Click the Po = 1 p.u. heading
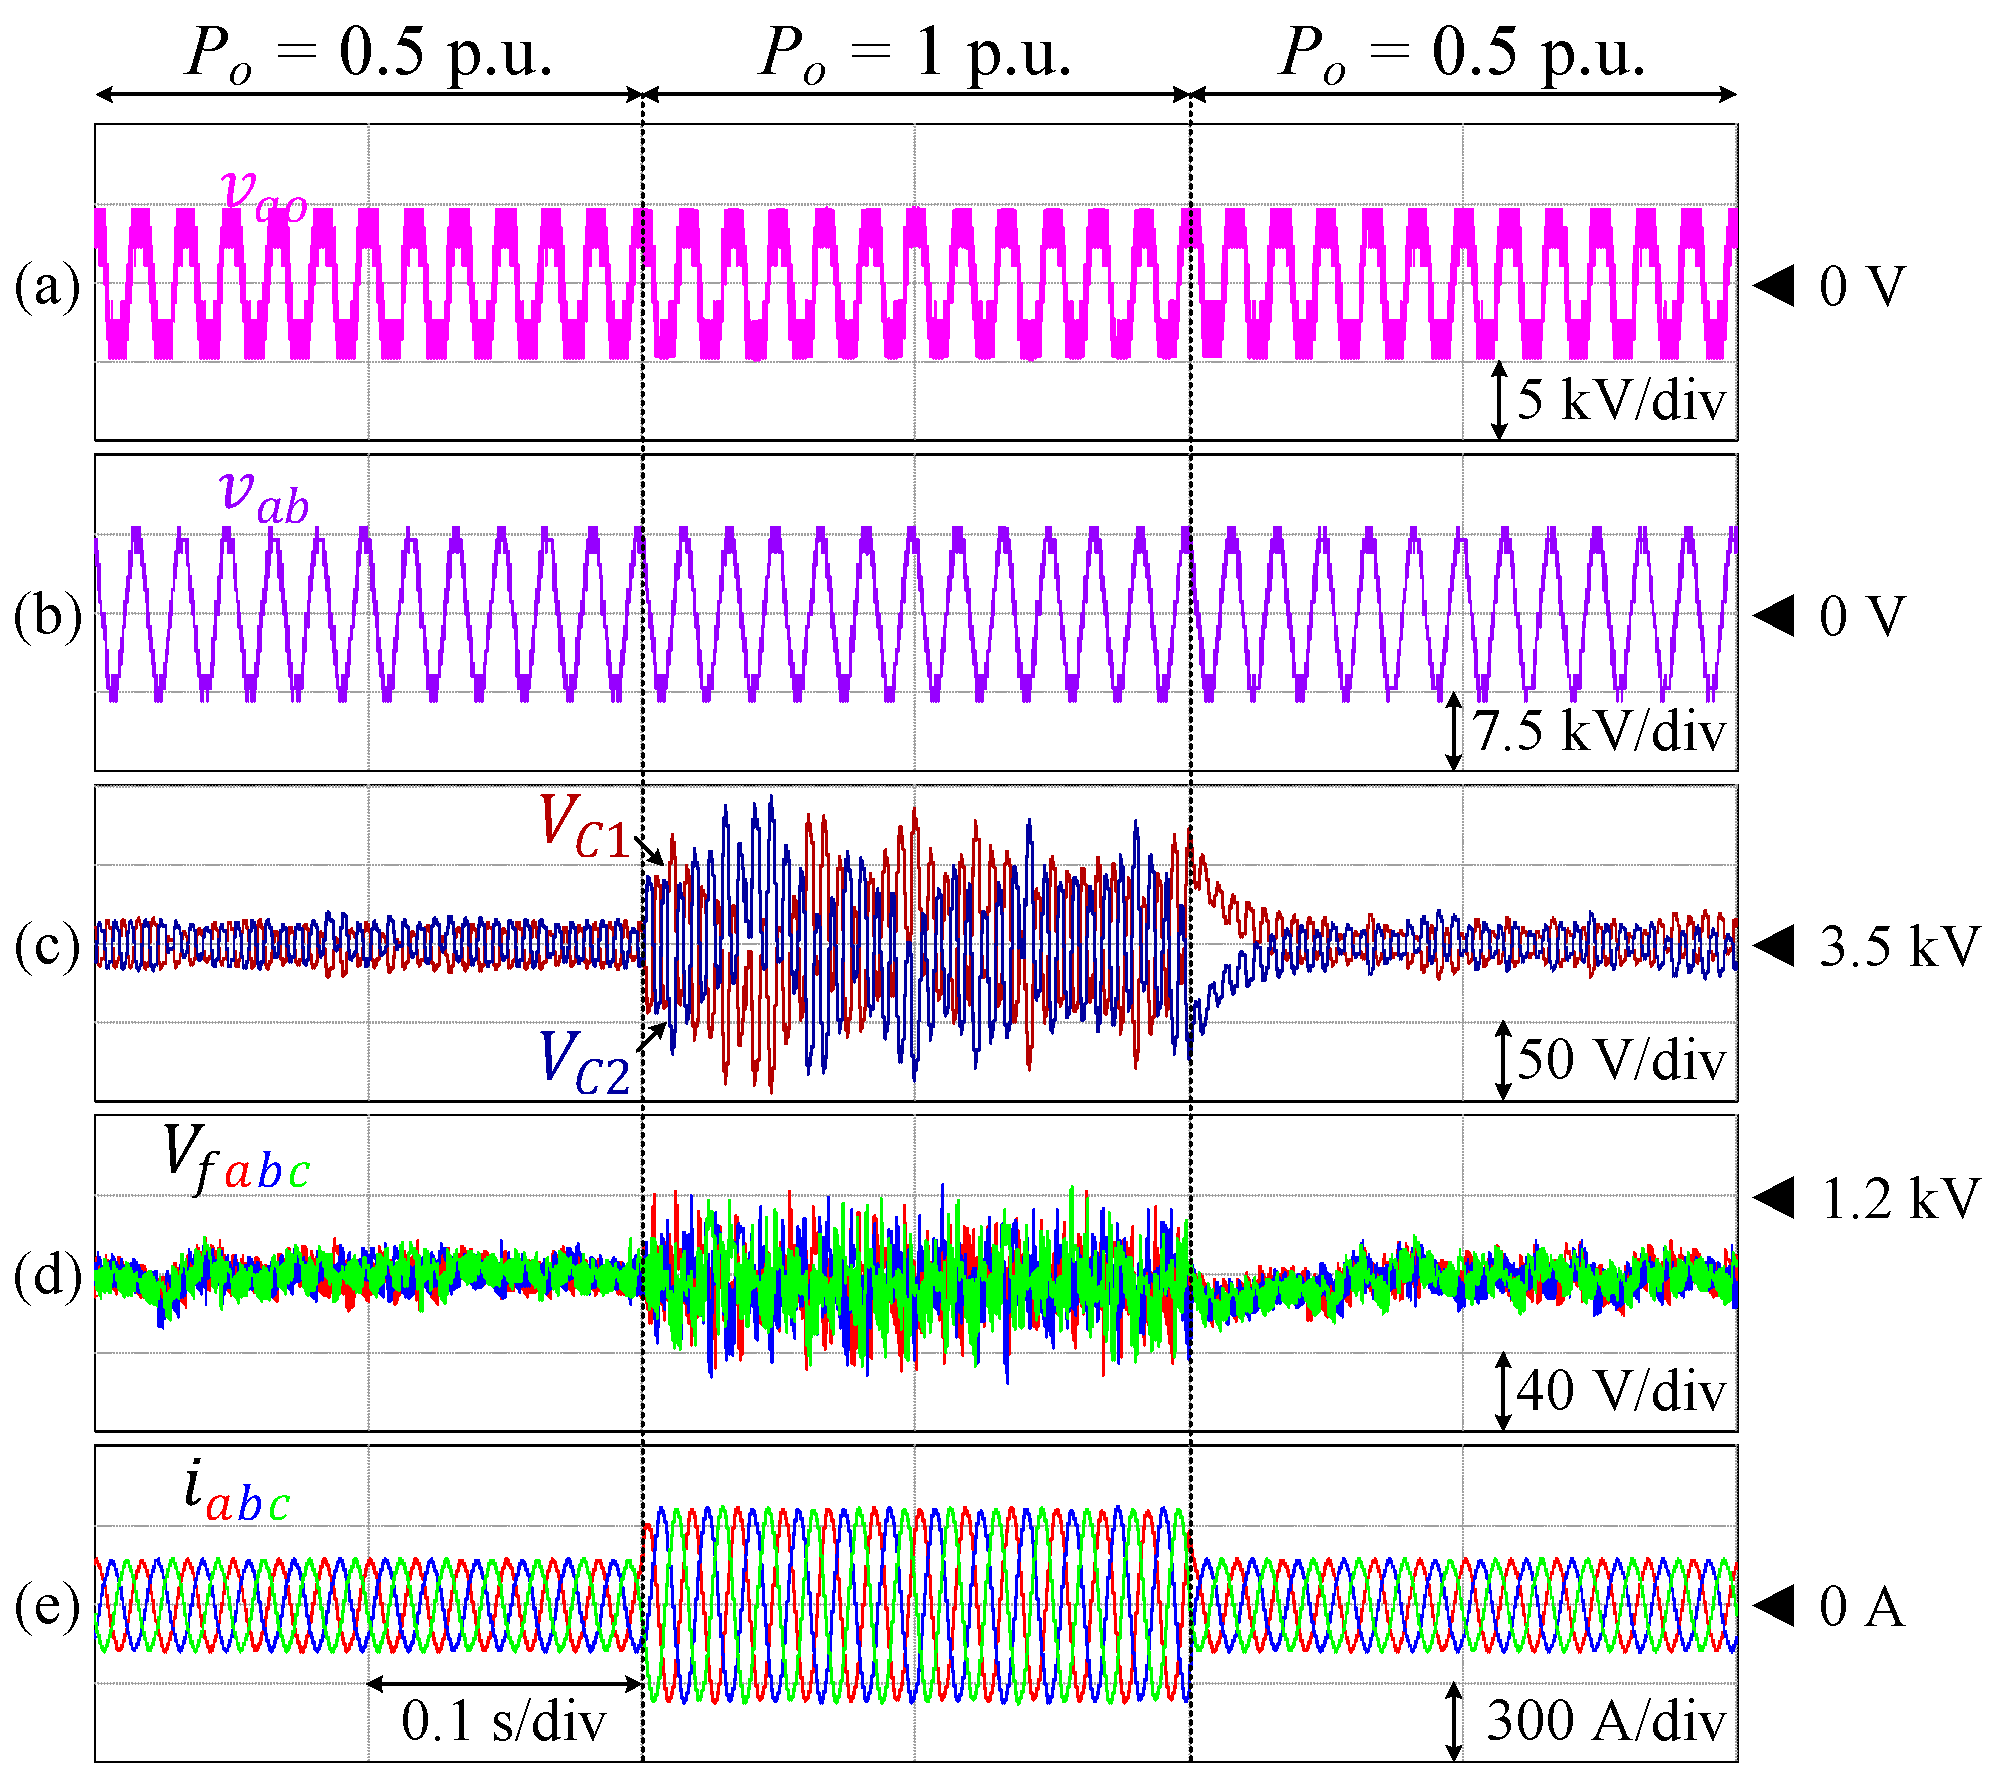This screenshot has width=2003, height=1784. pyautogui.click(x=915, y=52)
